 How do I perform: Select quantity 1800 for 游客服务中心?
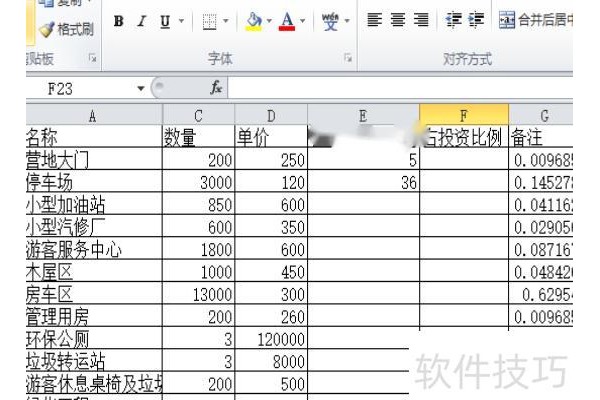pos(199,248)
